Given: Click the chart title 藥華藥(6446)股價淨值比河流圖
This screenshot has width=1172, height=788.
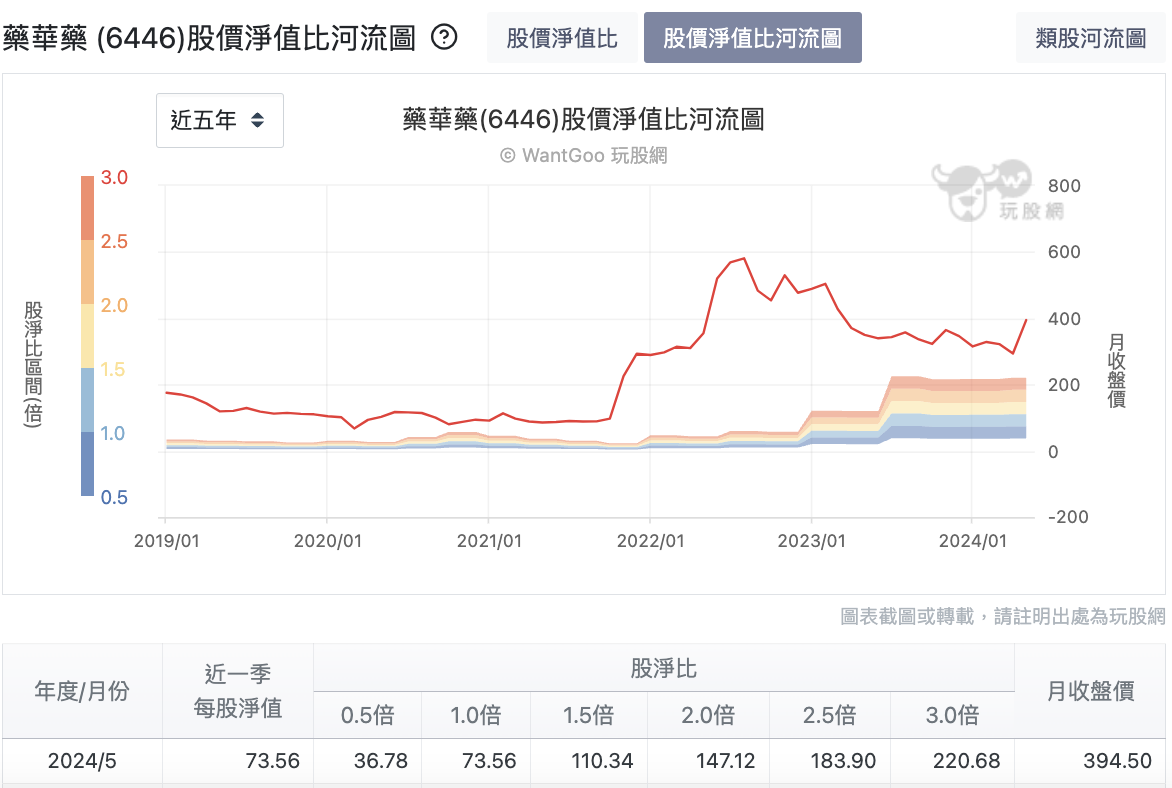Looking at the screenshot, I should point(584,120).
